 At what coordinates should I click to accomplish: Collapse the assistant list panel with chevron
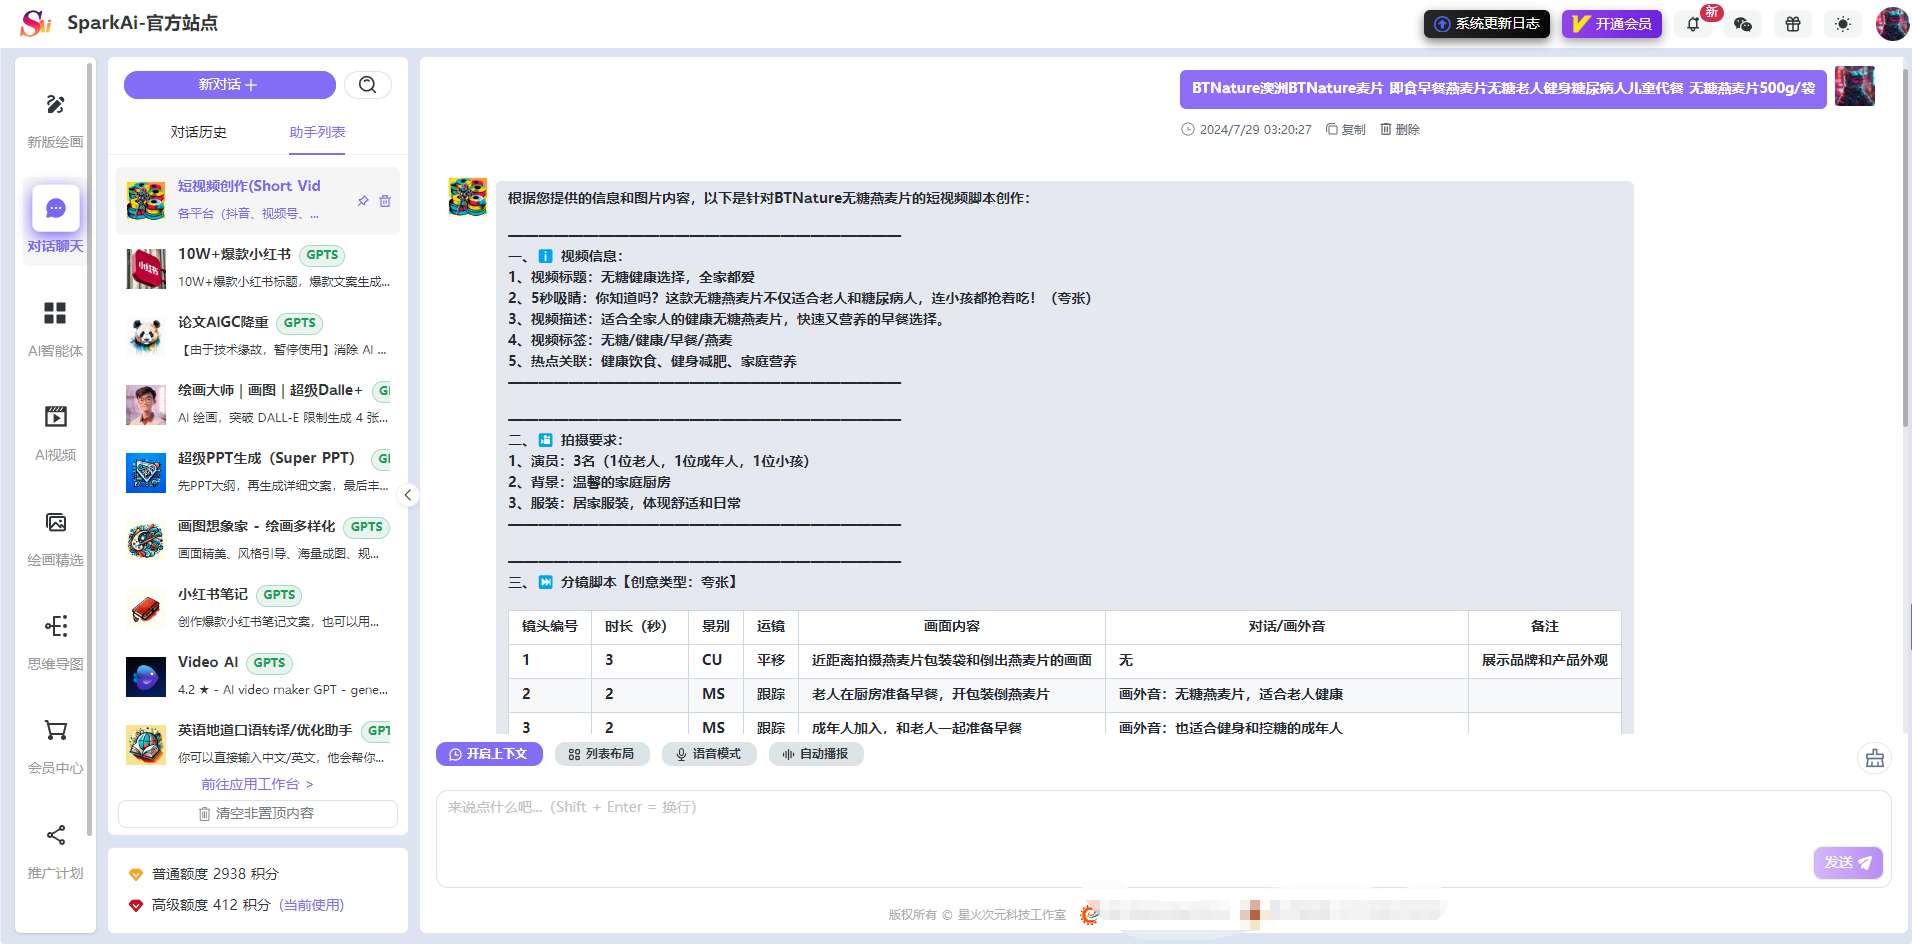point(408,495)
